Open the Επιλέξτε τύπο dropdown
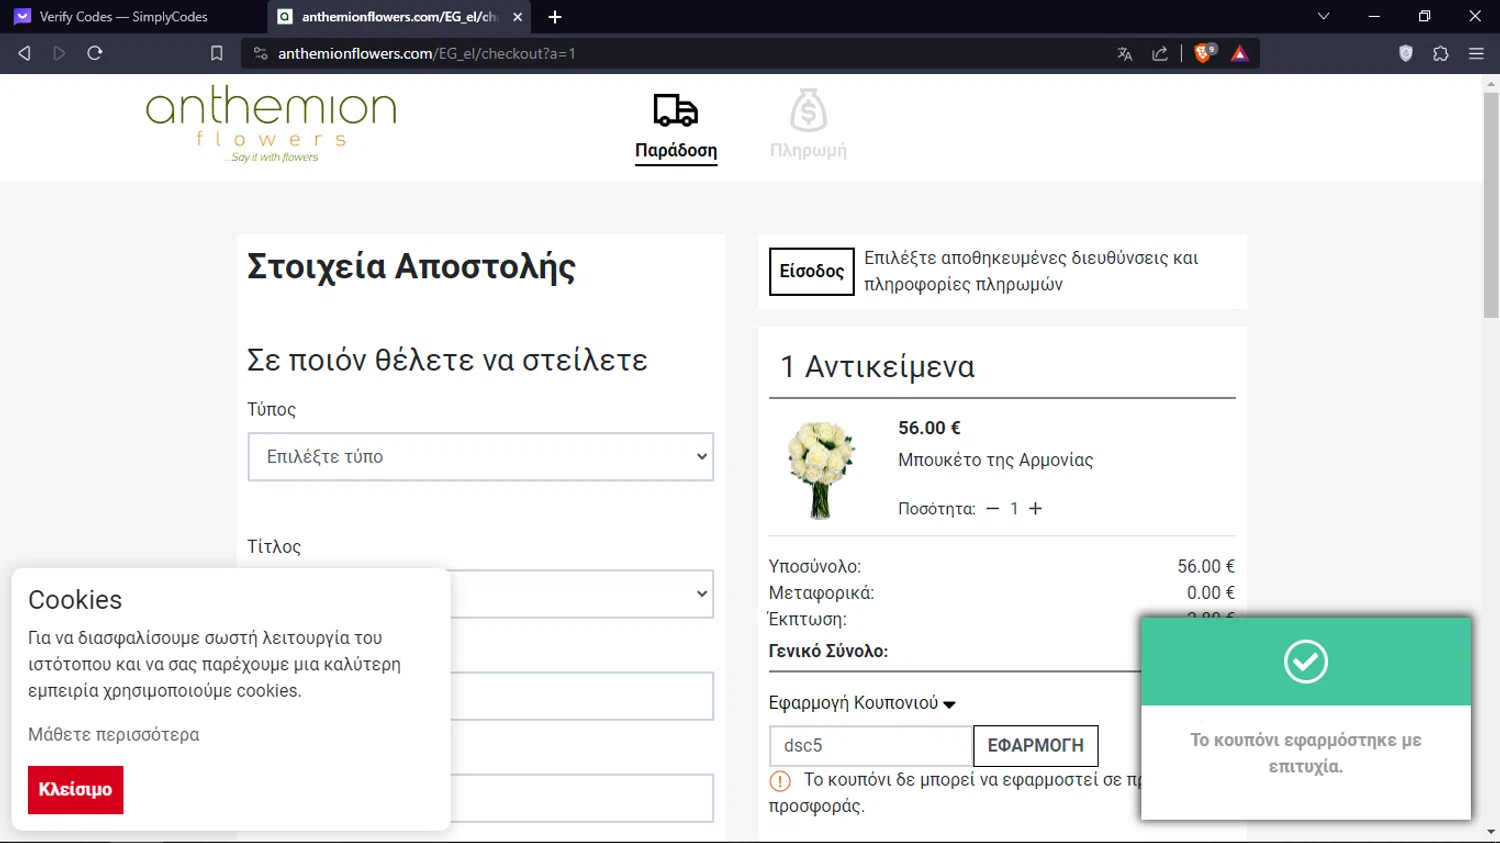 pyautogui.click(x=481, y=457)
